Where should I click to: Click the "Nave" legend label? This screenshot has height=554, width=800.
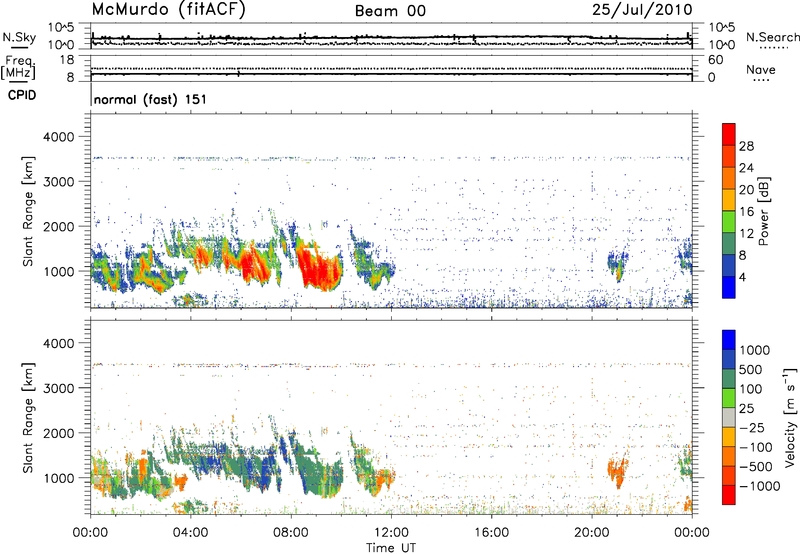[x=761, y=69]
